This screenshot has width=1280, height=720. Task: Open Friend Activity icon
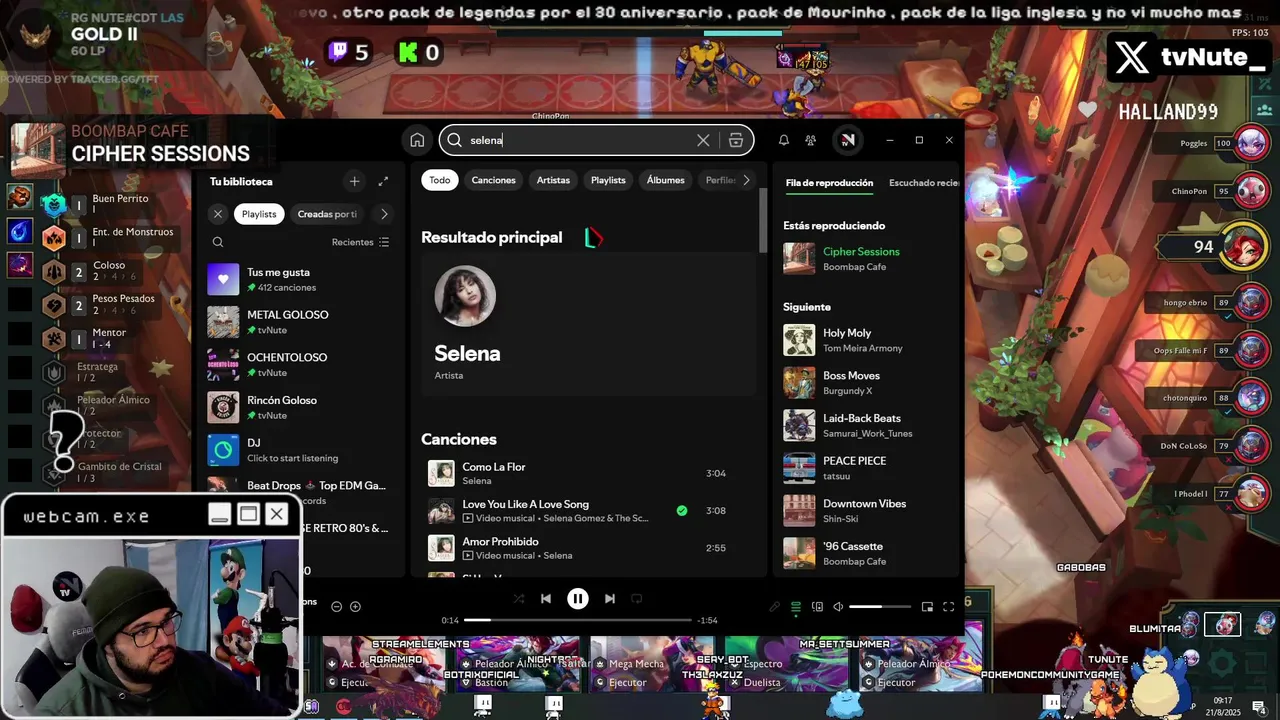click(811, 140)
